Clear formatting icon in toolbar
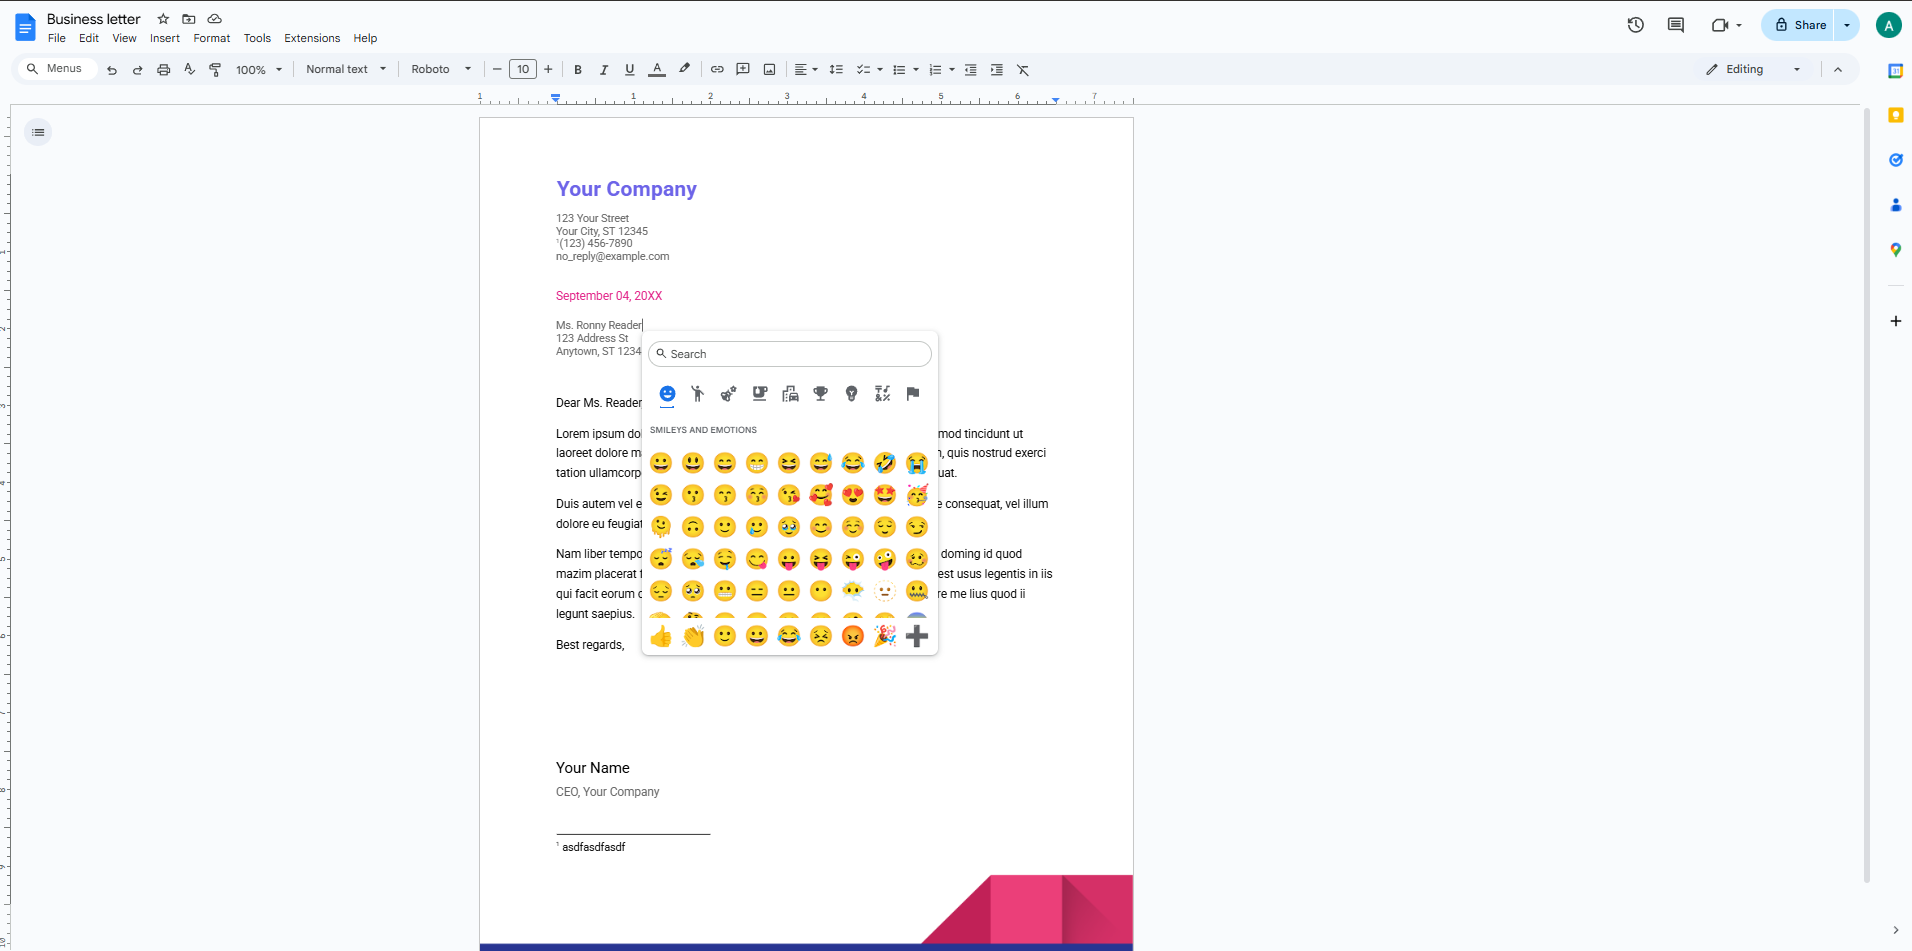The width and height of the screenshot is (1912, 951). 1023,69
